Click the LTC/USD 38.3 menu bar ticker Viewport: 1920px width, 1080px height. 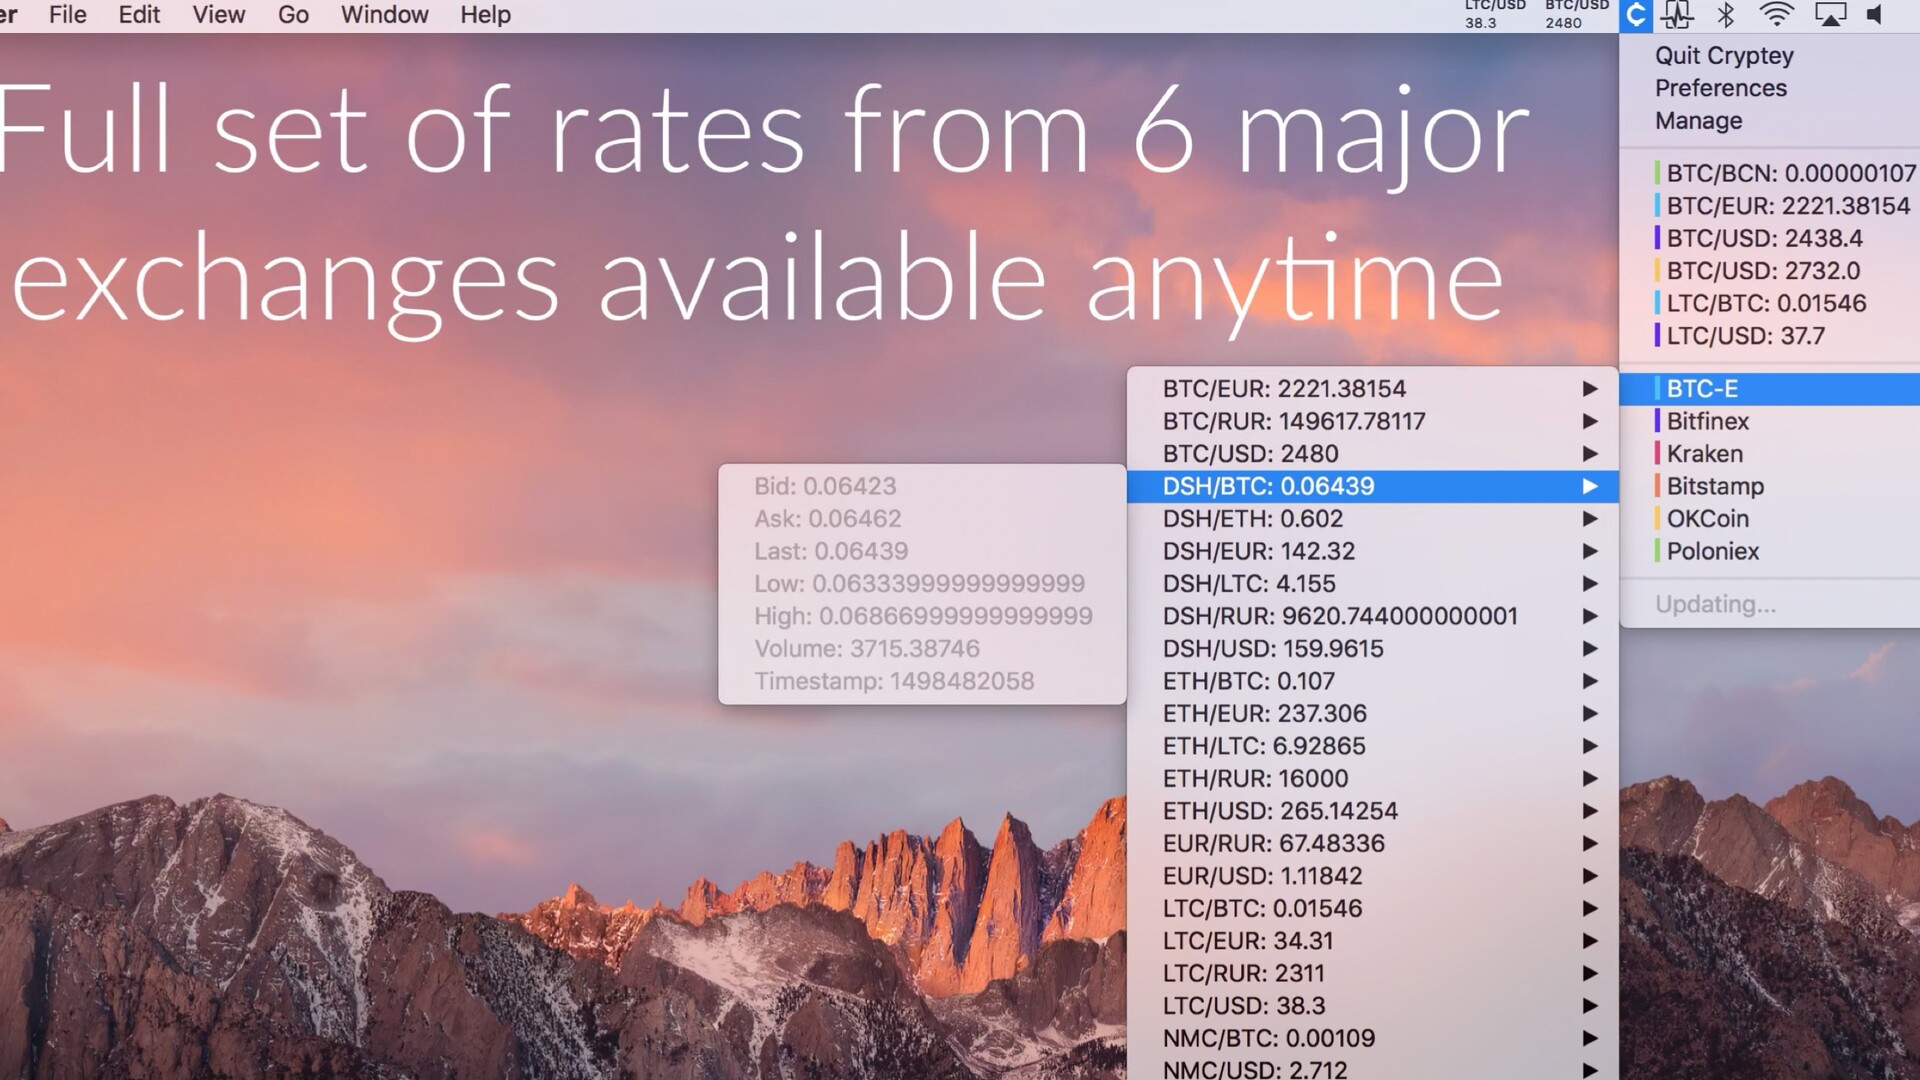coord(1495,14)
